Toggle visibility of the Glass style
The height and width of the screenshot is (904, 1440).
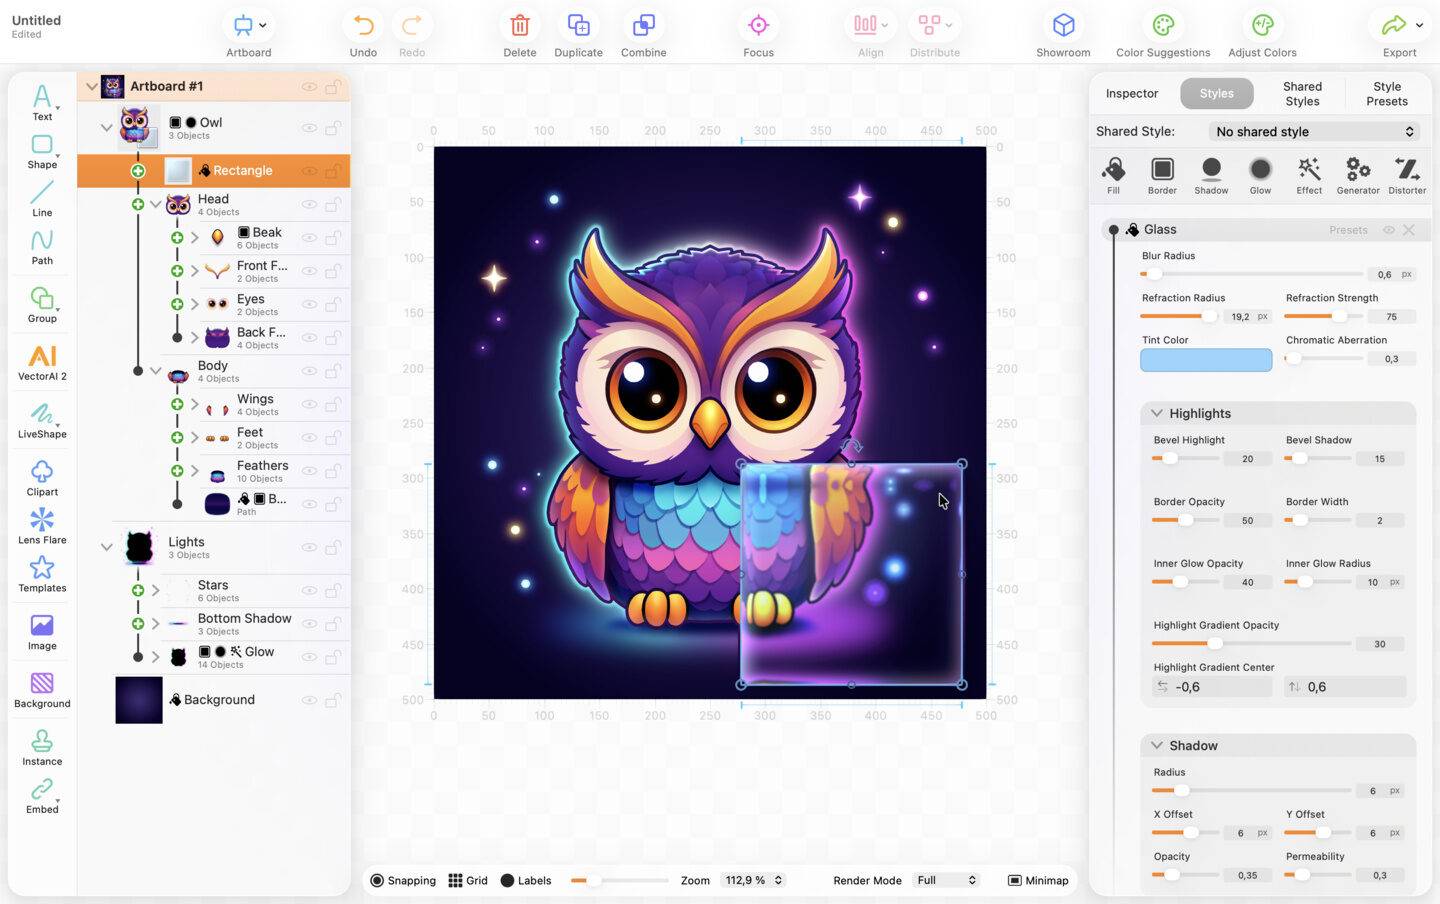tap(1389, 230)
